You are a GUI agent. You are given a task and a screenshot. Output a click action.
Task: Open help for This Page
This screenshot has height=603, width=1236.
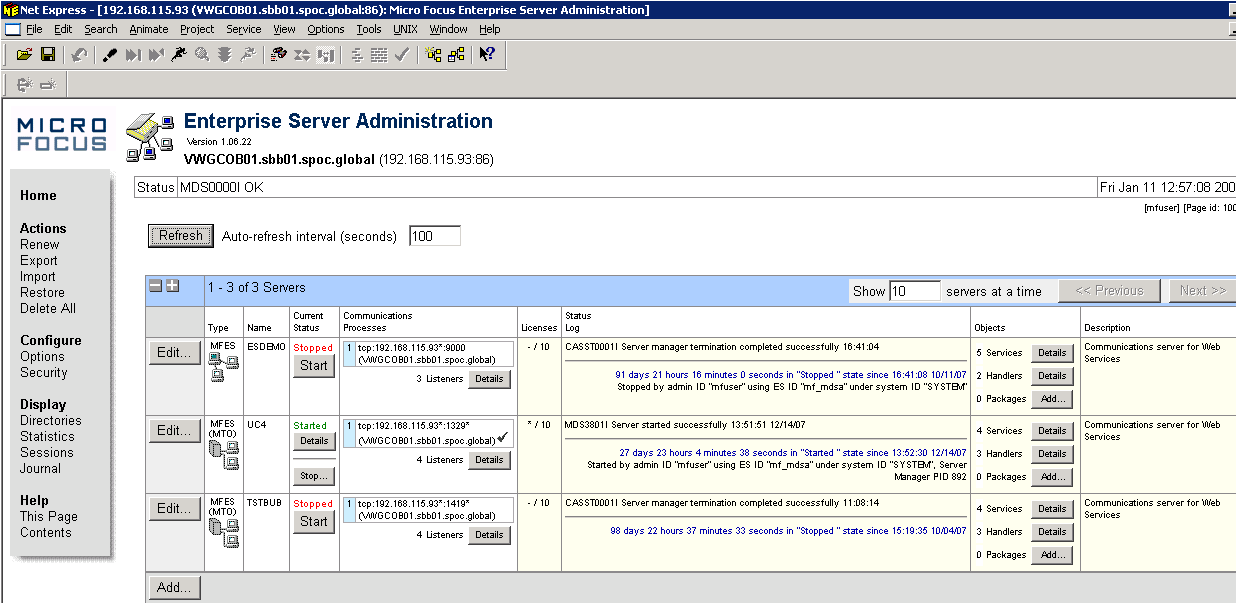click(49, 516)
